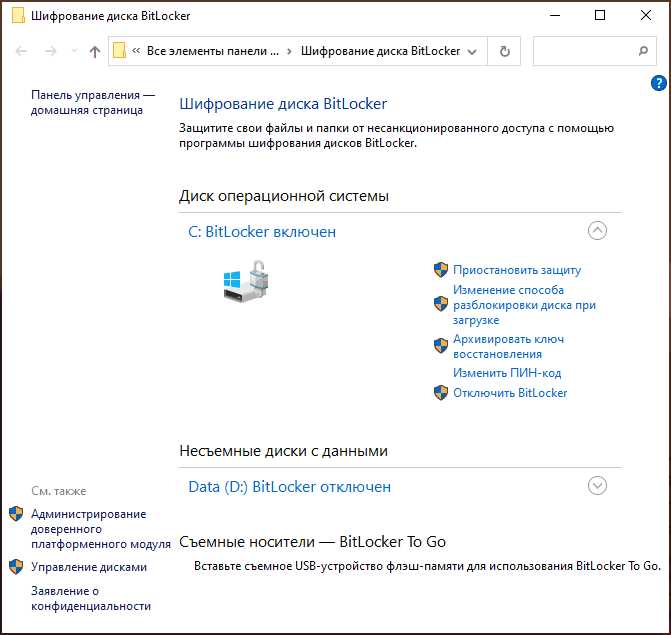Viewport: 671px width, 635px height.
Task: Click 'Шифрование диска BitLocker' breadcrumb segment
Action: coord(380,51)
